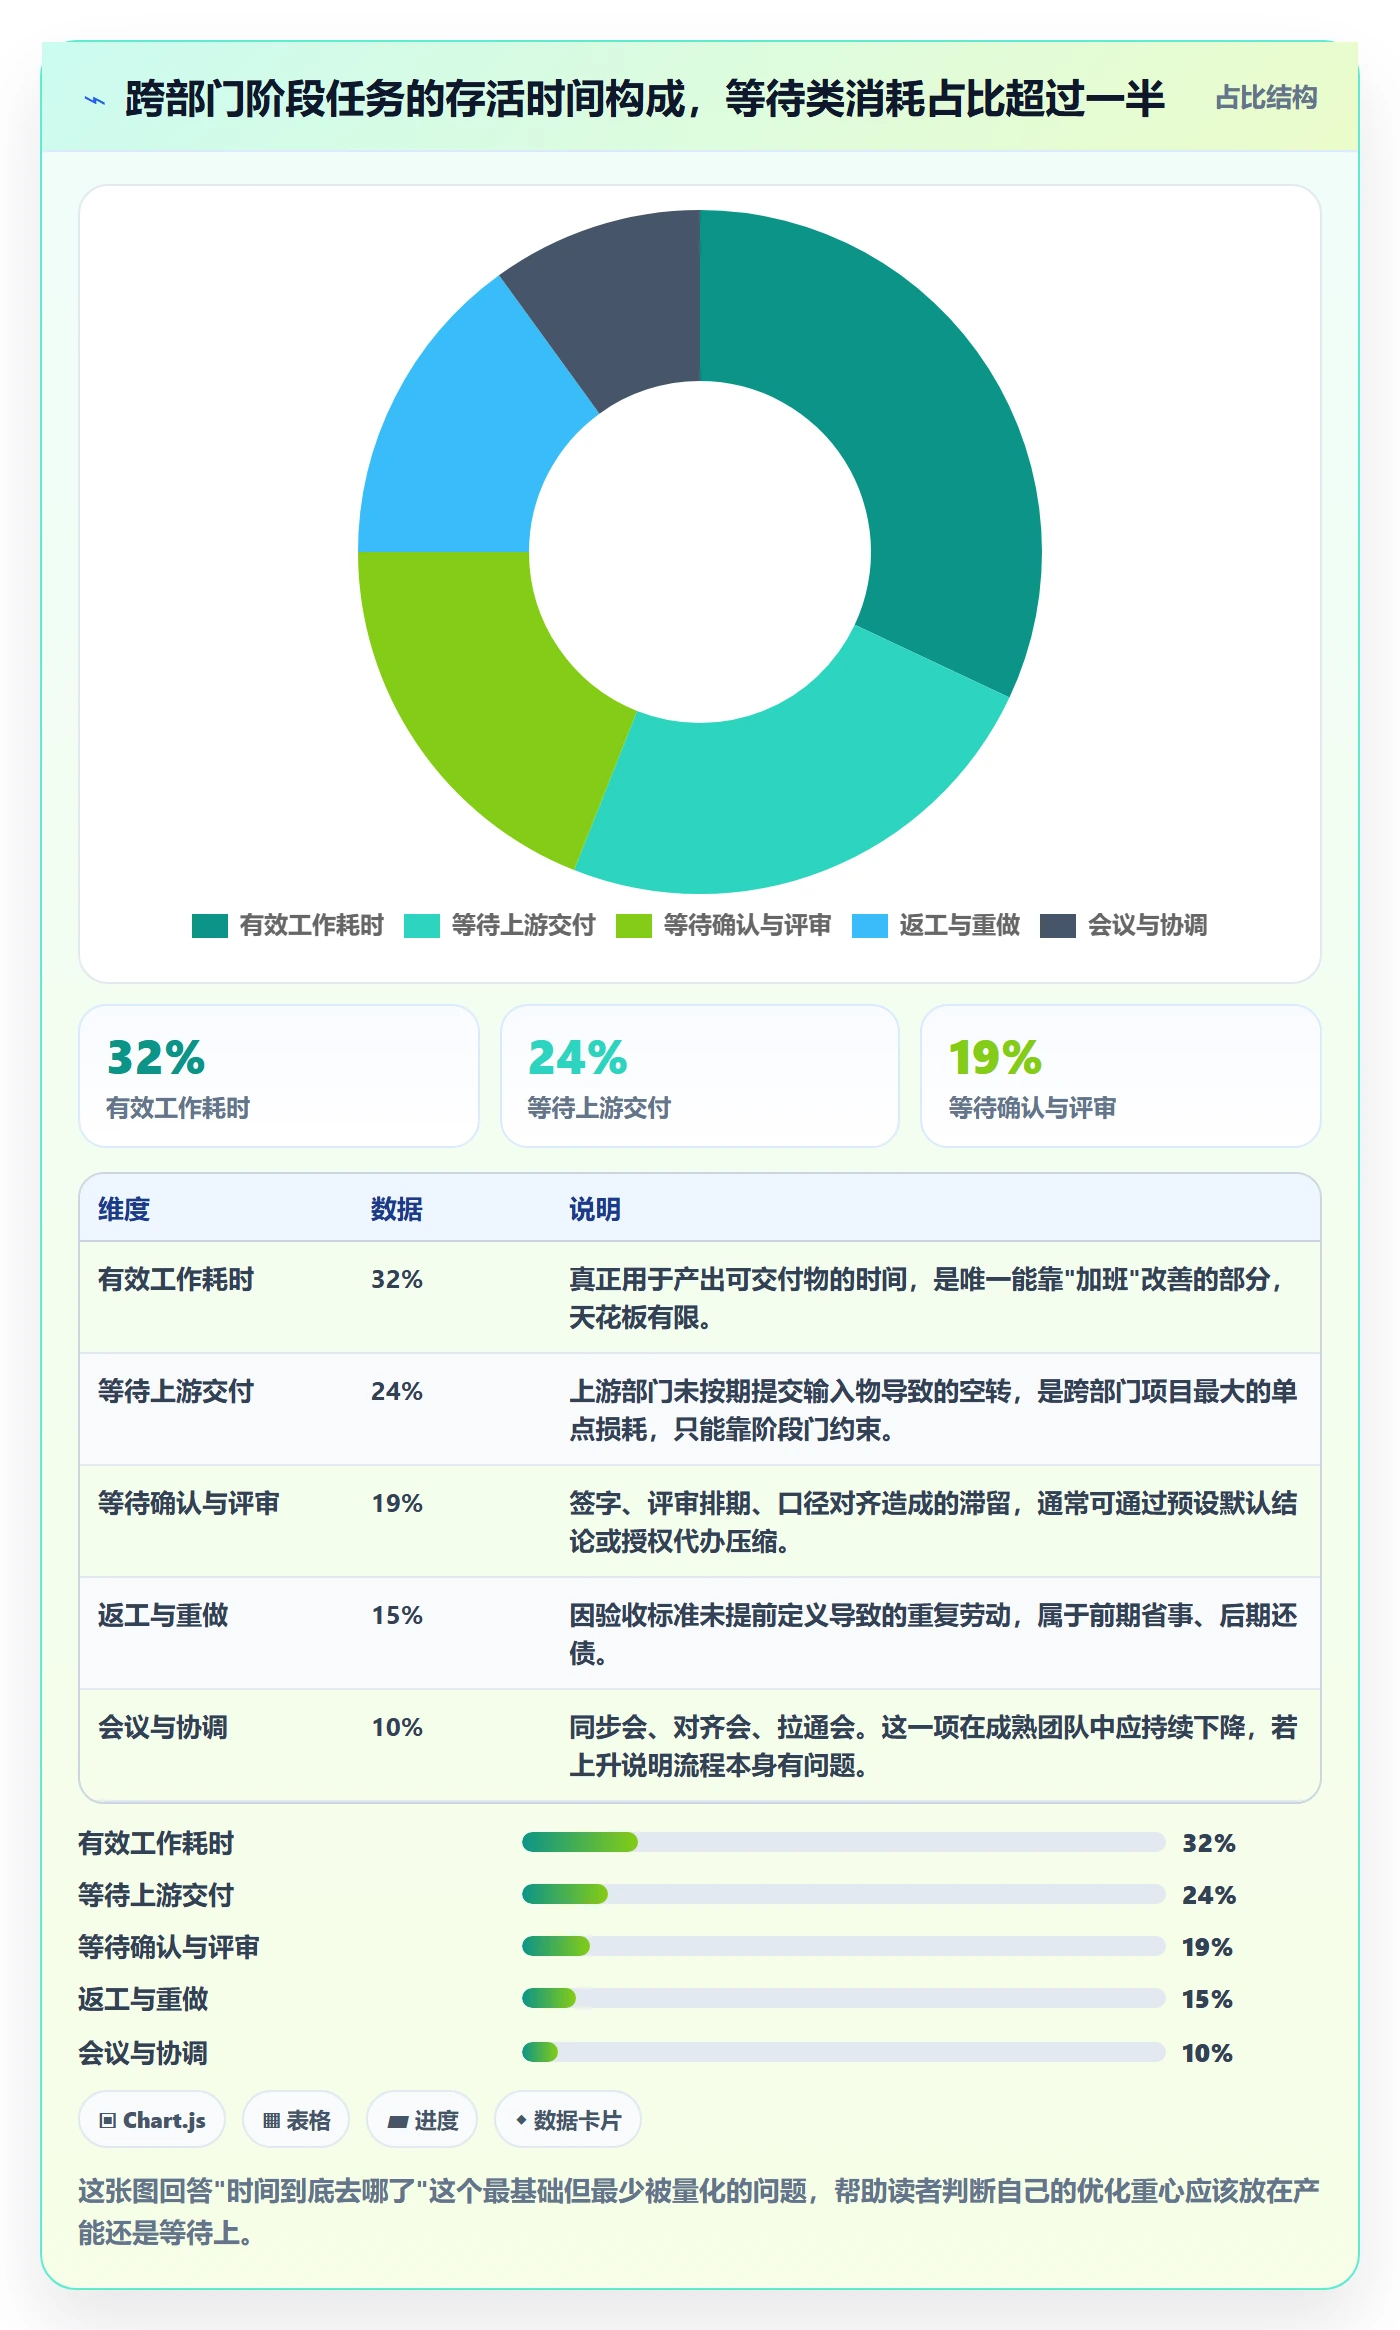Click the 说明 column header
The width and height of the screenshot is (1400, 2330).
pos(595,1209)
